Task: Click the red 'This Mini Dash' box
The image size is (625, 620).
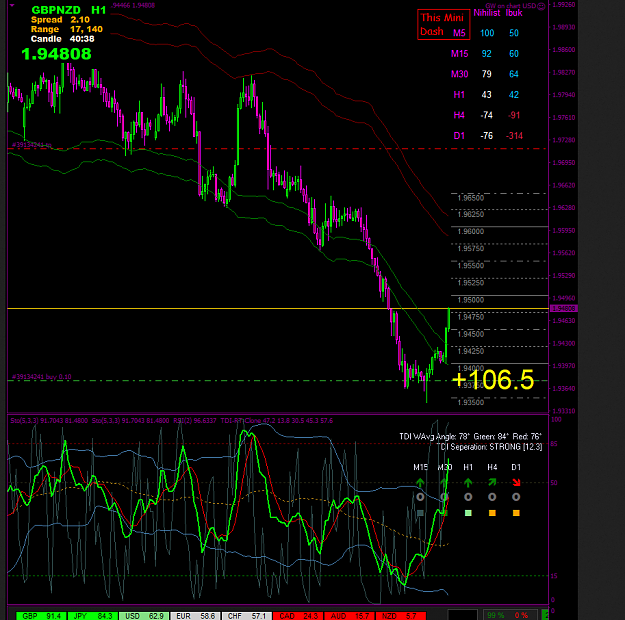Action: click(x=444, y=25)
